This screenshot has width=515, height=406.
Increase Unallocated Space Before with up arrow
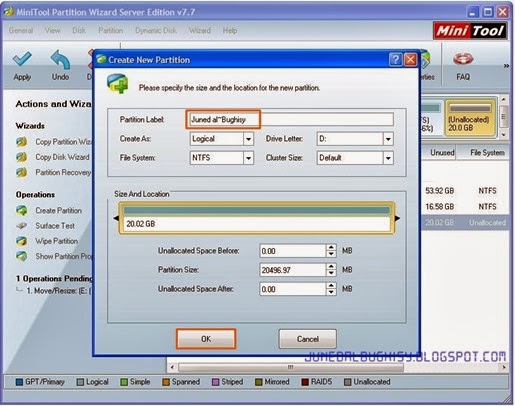tap(331, 248)
